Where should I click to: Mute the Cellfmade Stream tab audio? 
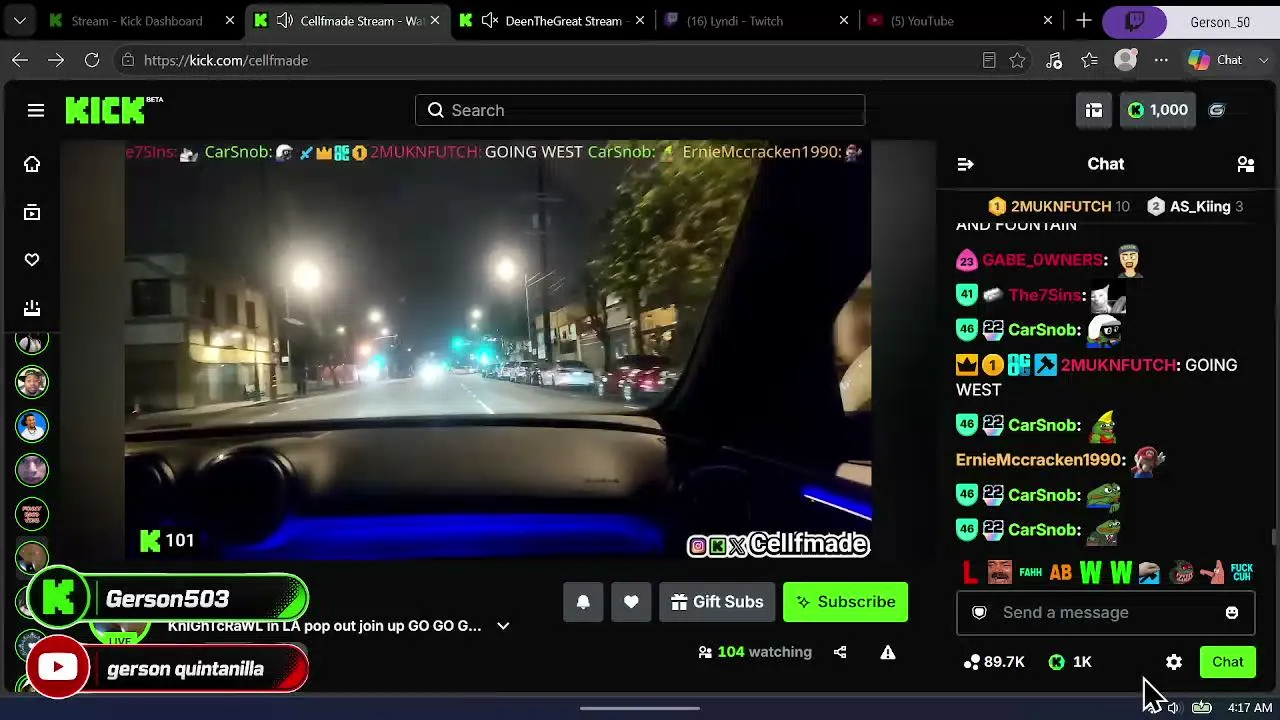[x=285, y=21]
